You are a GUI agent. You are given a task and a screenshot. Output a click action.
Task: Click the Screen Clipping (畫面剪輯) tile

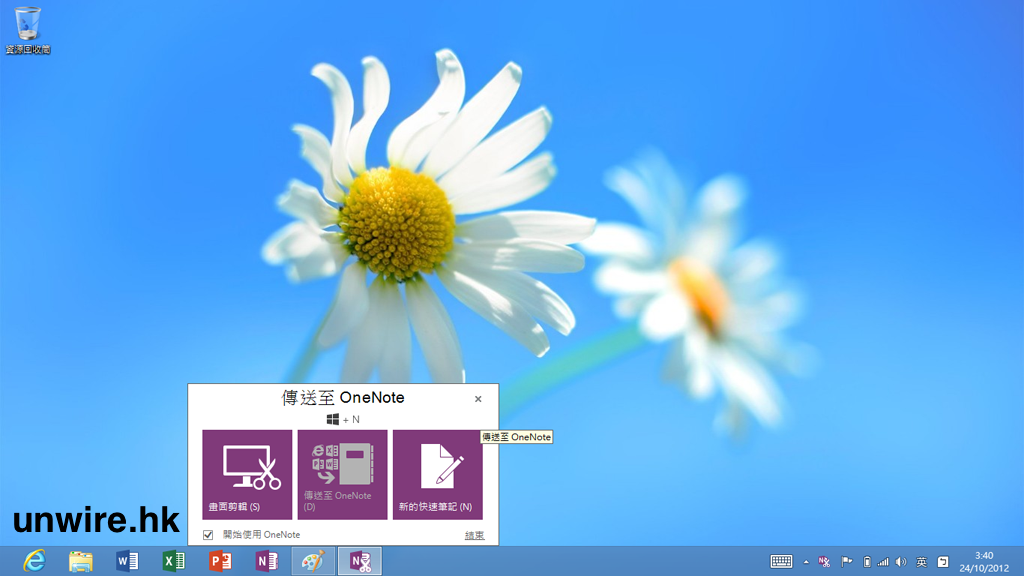pyautogui.click(x=247, y=474)
